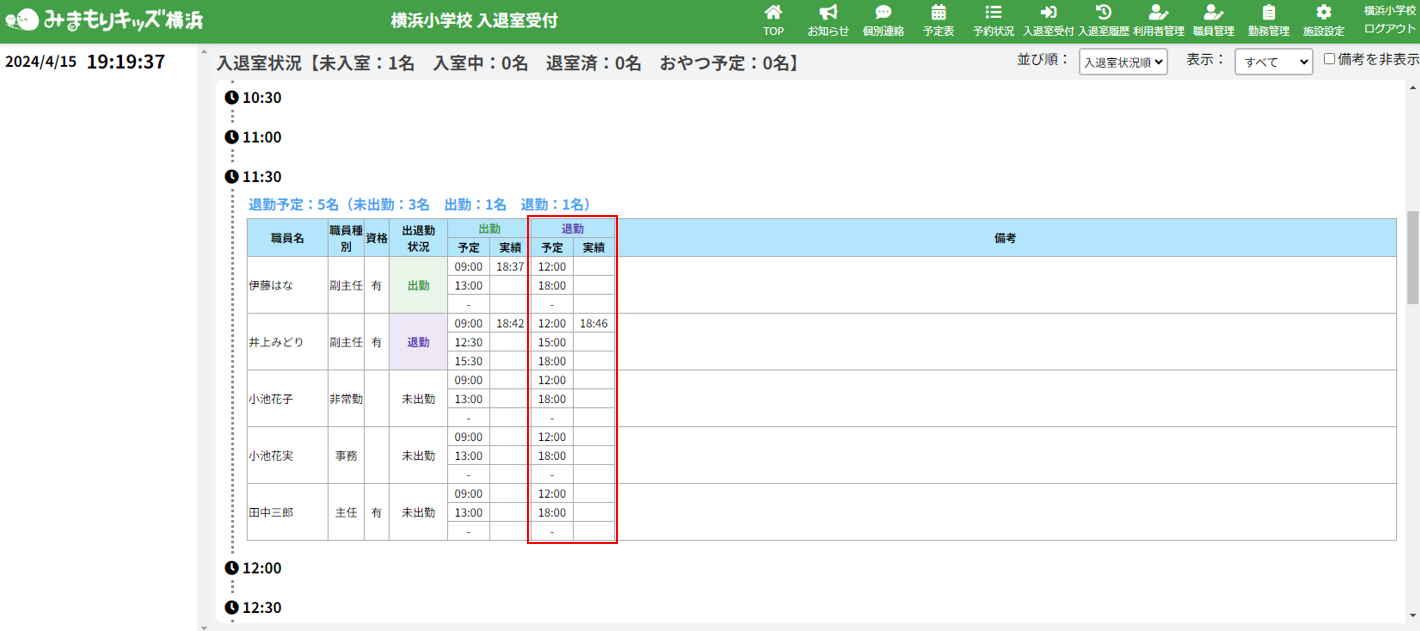The height and width of the screenshot is (631, 1420).
Task: Go to 入退室受付 in navigation
Action: point(1048,20)
